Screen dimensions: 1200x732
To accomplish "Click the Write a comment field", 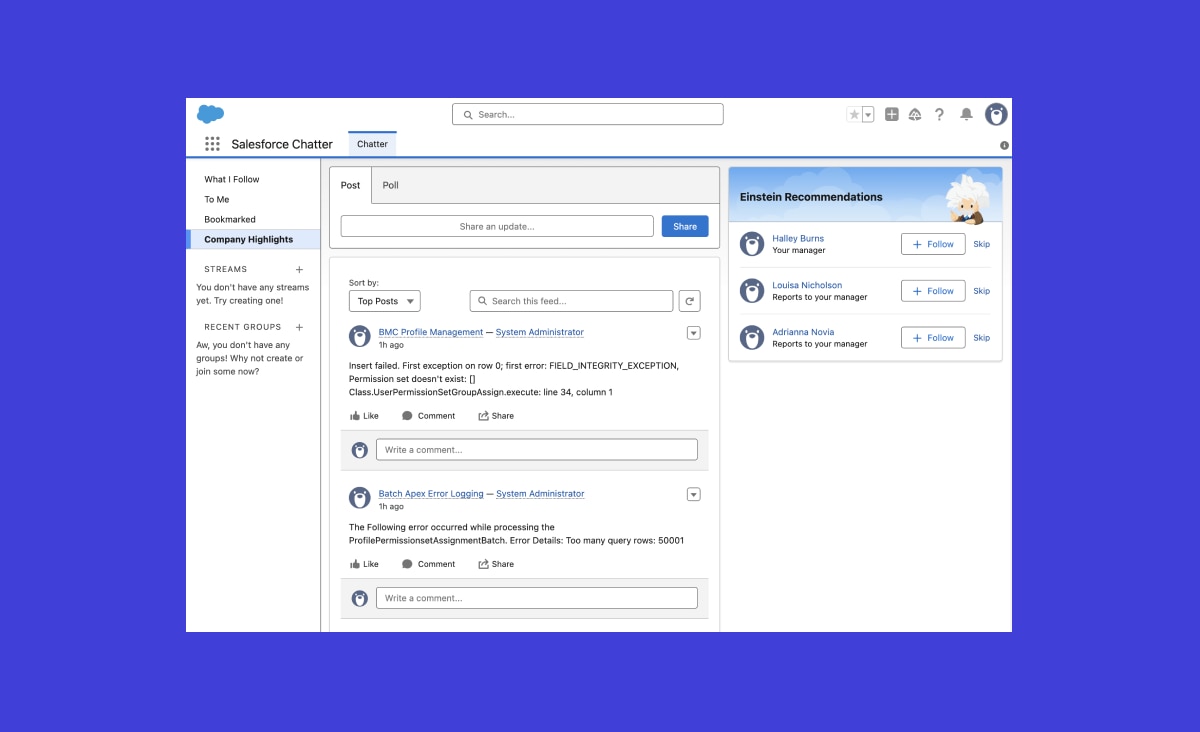I will [536, 449].
